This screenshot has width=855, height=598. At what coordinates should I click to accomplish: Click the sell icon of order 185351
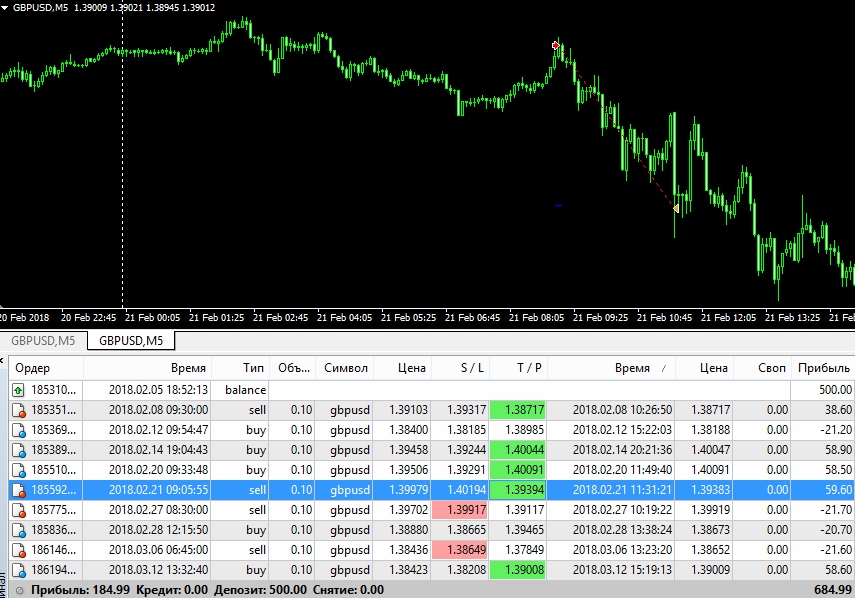pyautogui.click(x=19, y=410)
